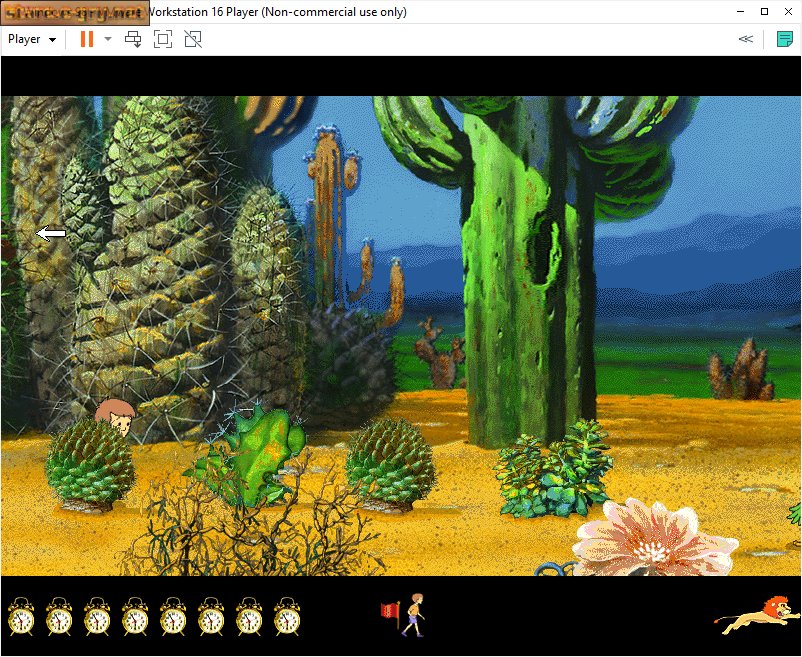
Task: Click the walking boy icon
Action: pos(414,615)
